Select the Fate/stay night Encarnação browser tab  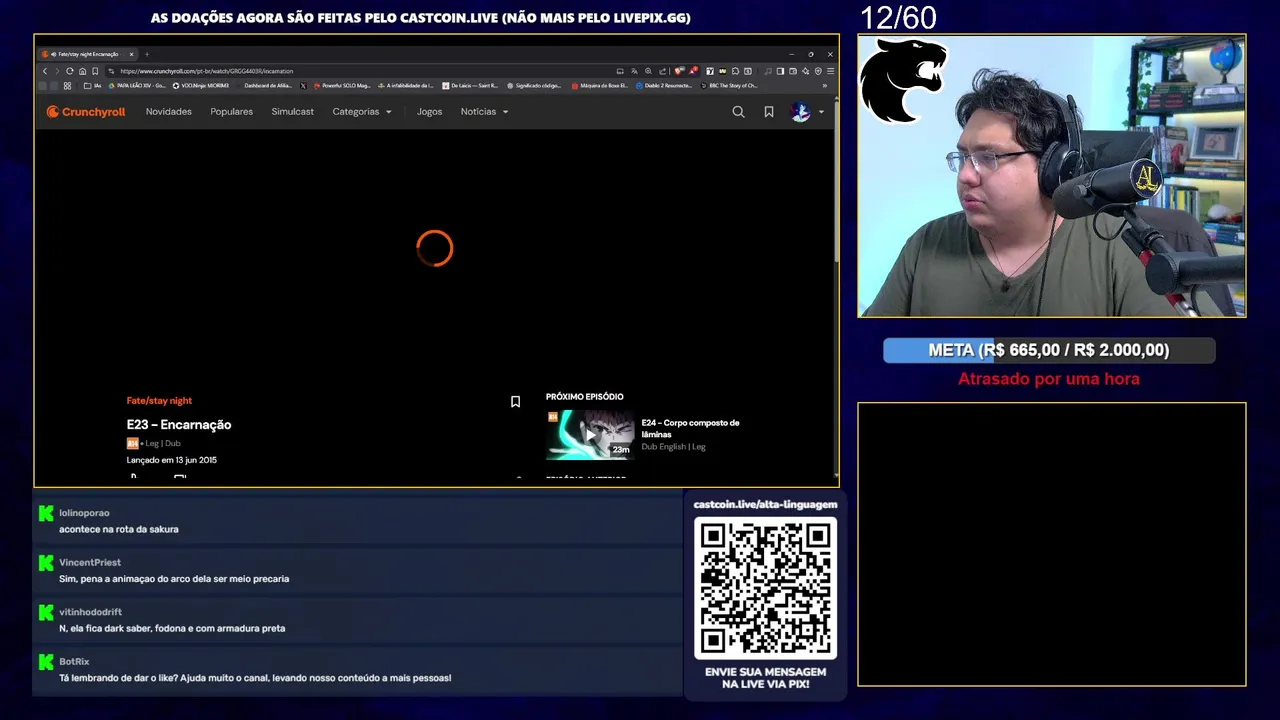click(87, 54)
